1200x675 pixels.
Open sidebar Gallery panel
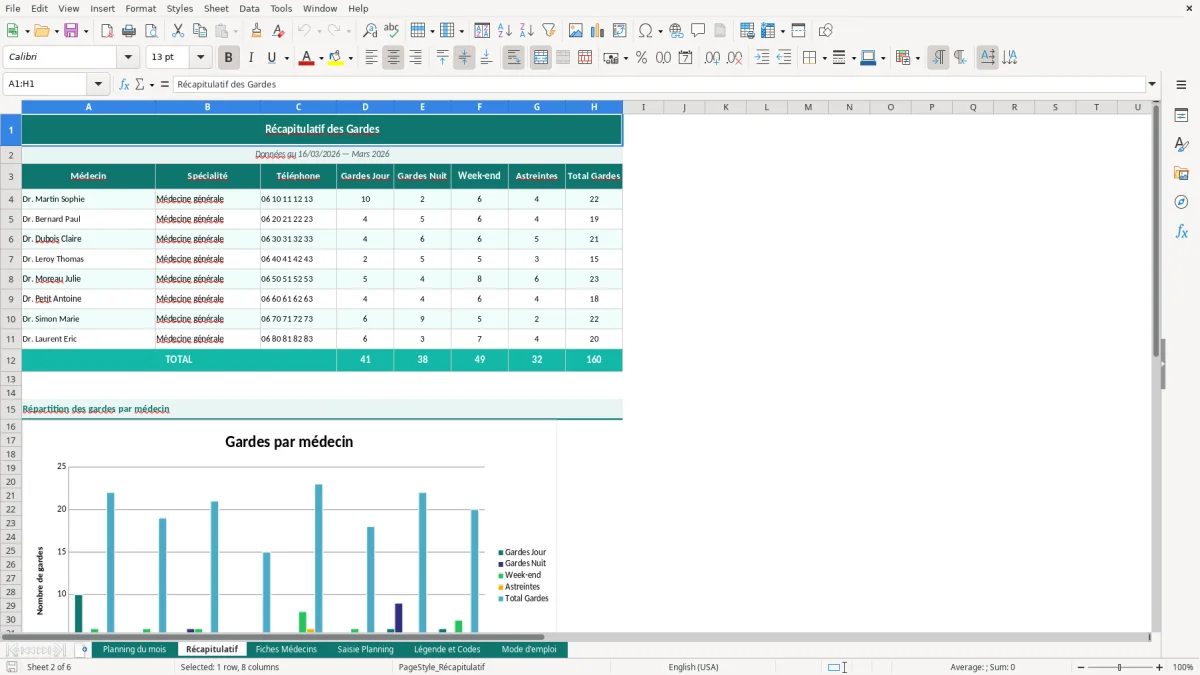[x=1181, y=173]
